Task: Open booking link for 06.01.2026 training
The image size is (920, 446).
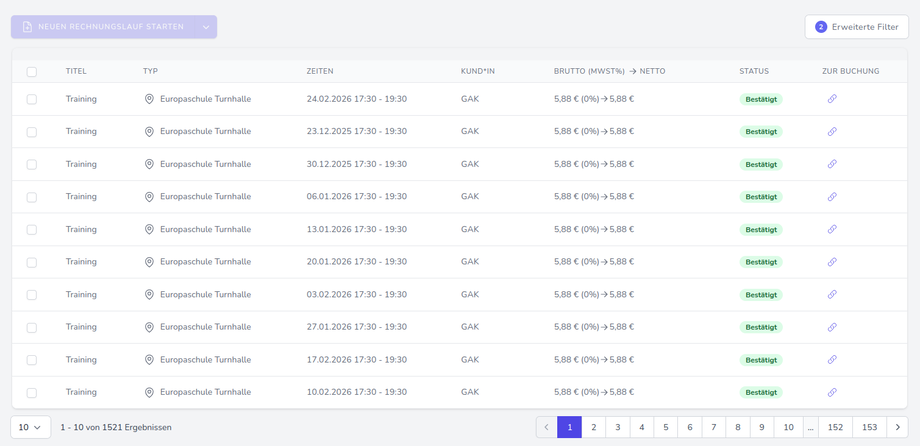Action: click(x=831, y=197)
